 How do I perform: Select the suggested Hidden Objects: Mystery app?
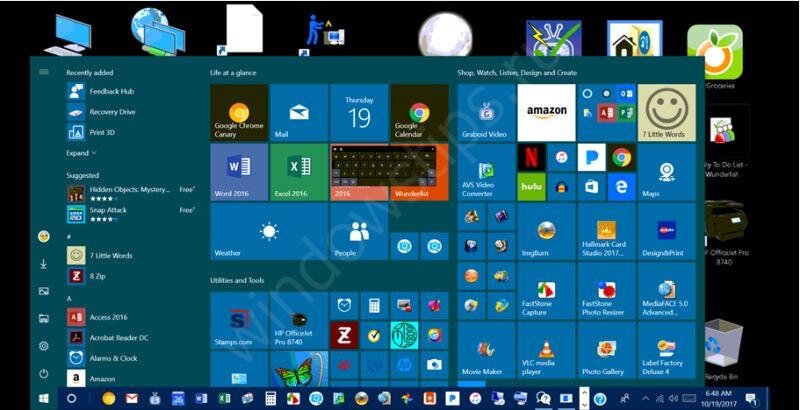[x=131, y=193]
